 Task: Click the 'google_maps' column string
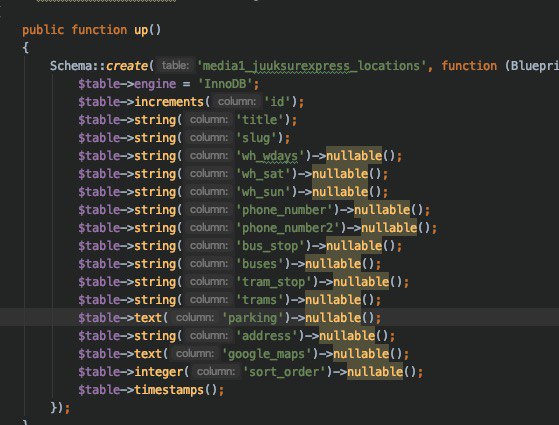[267, 354]
